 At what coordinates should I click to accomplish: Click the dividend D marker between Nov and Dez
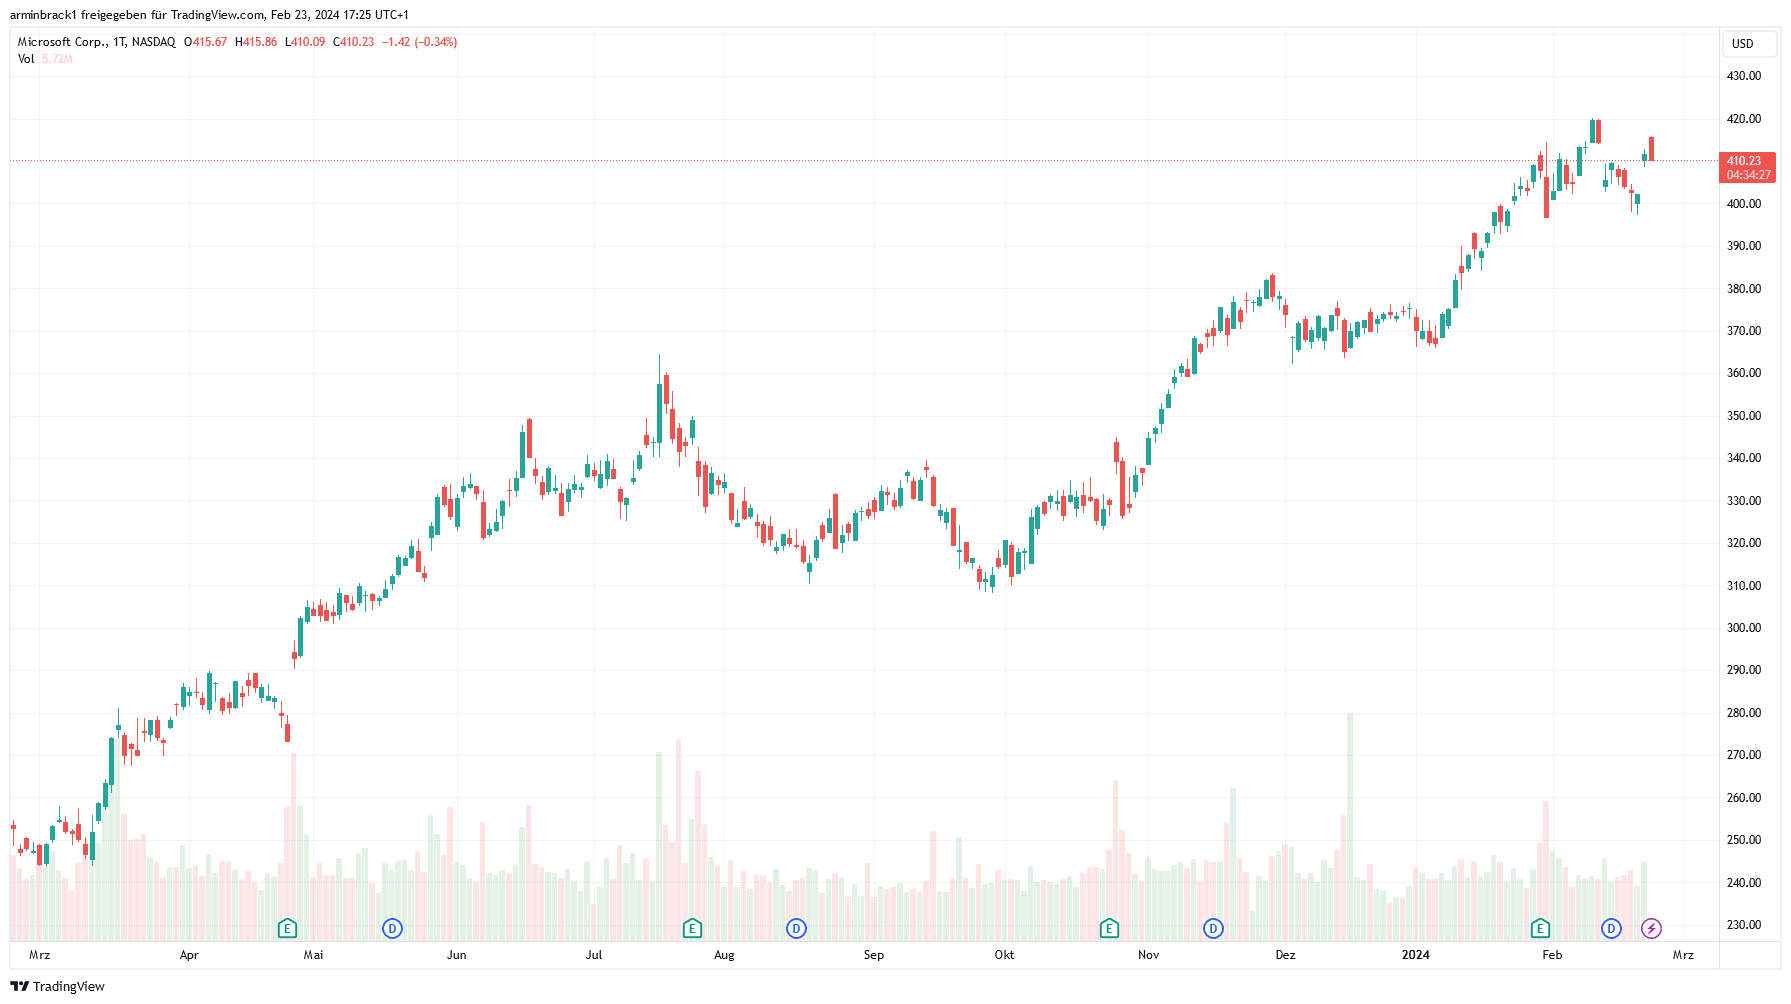click(x=1213, y=929)
